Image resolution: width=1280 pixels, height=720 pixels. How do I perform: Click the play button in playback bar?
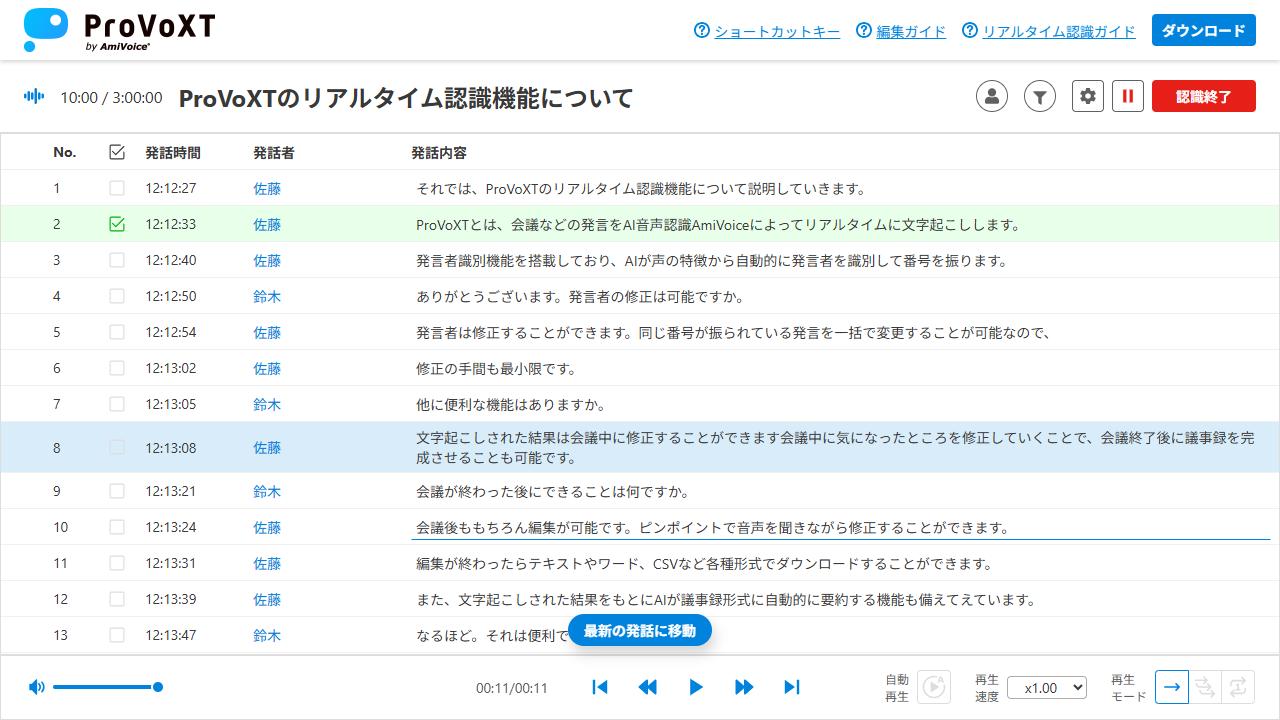[696, 687]
